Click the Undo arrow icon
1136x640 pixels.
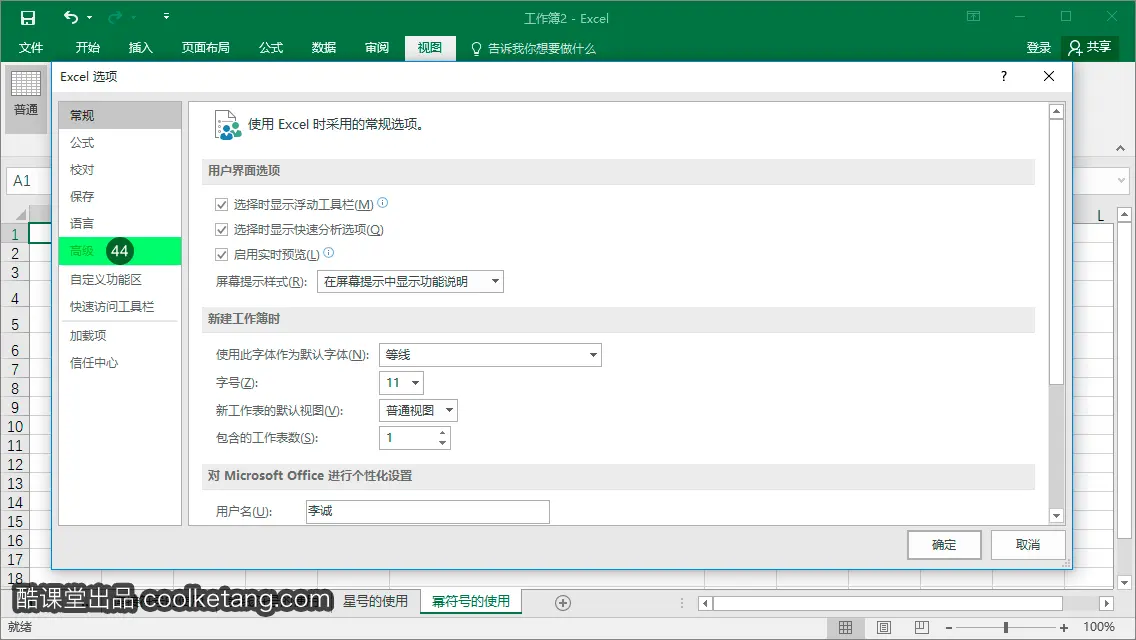[70, 17]
